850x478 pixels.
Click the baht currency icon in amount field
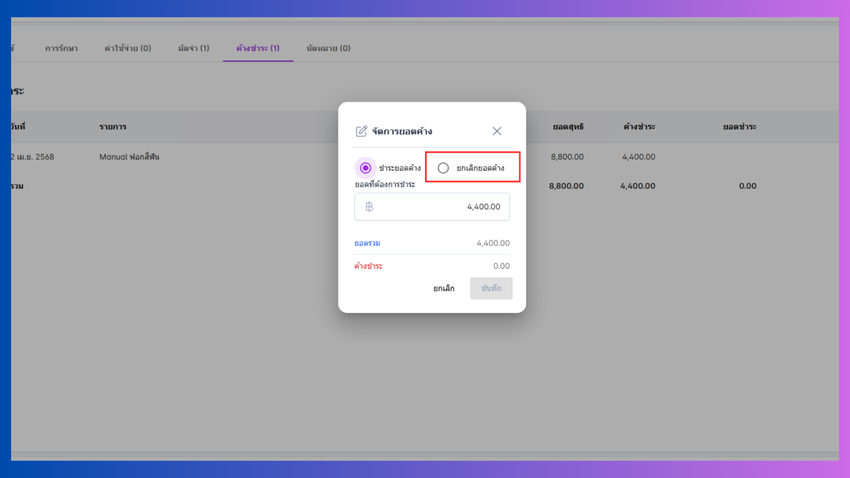pyautogui.click(x=369, y=206)
